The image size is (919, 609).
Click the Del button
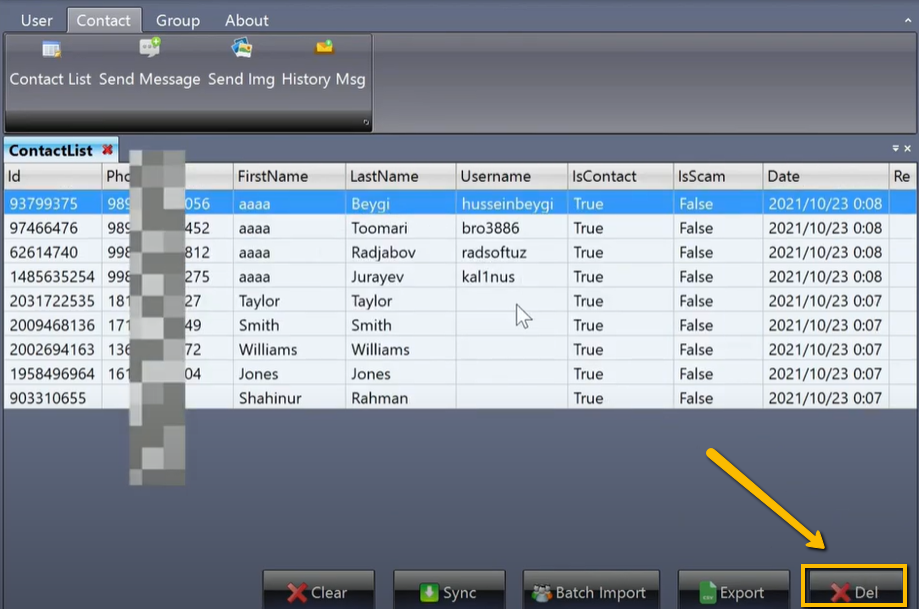(855, 592)
